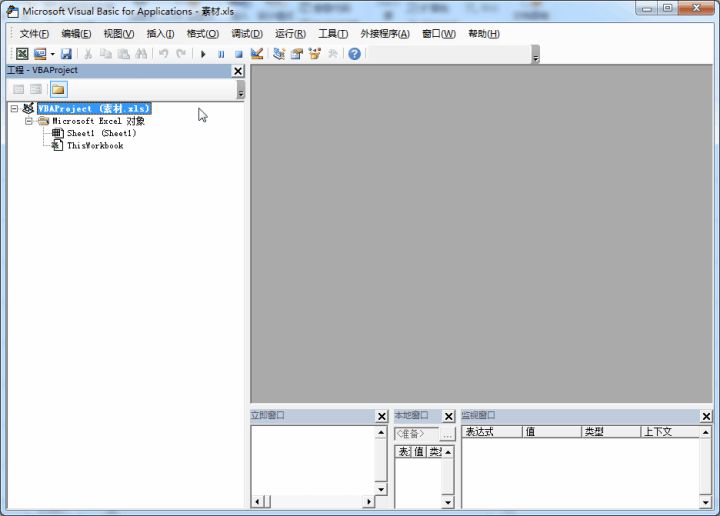Open the 文件(F) menu
720x516 pixels.
pos(34,34)
